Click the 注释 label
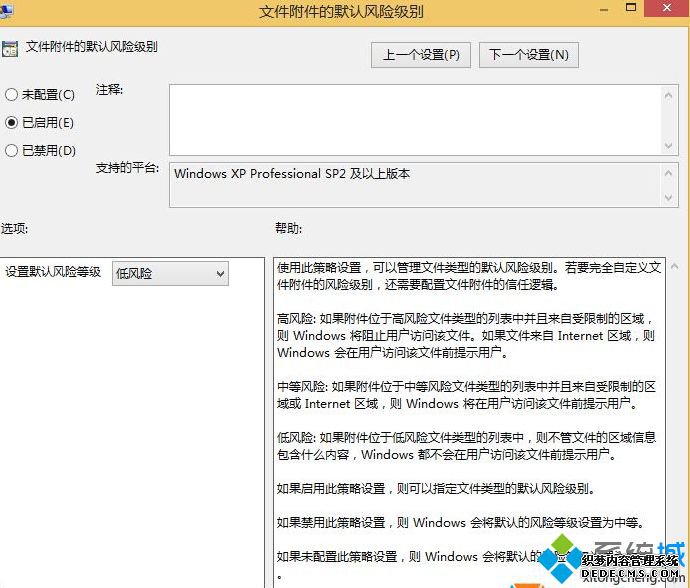 click(x=109, y=90)
